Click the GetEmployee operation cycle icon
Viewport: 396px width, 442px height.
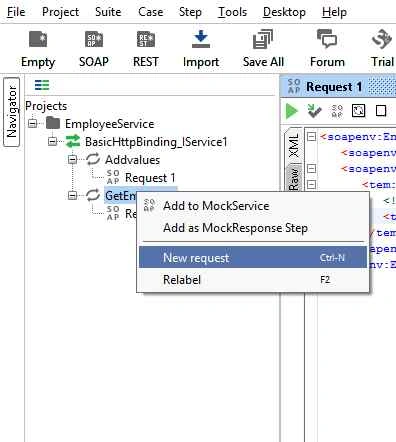click(x=93, y=195)
